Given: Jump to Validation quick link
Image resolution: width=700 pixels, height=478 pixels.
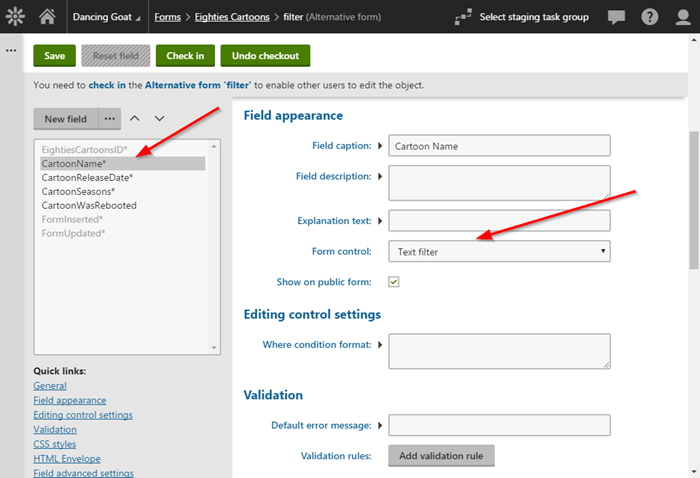Looking at the screenshot, I should [55, 429].
